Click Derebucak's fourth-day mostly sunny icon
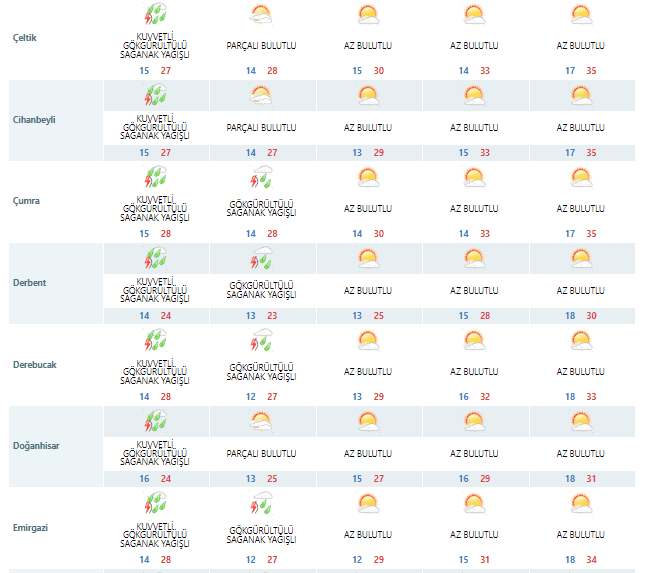The image size is (646, 573). [474, 340]
